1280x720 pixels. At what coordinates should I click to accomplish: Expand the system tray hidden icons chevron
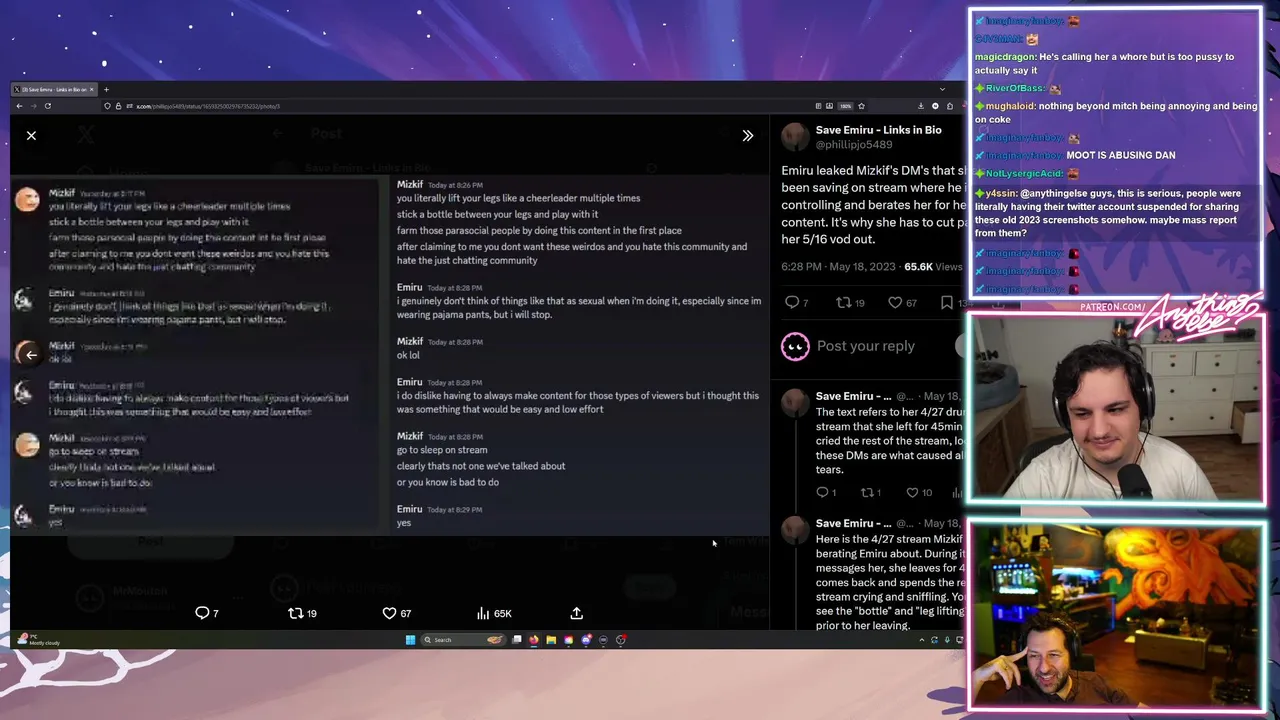click(x=921, y=640)
